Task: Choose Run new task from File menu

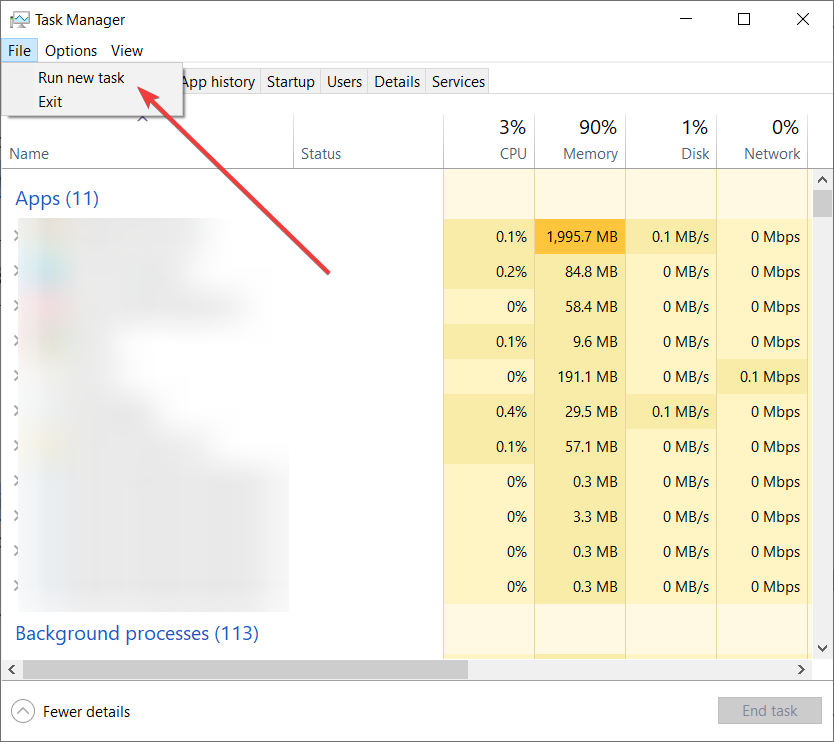Action: (93, 78)
